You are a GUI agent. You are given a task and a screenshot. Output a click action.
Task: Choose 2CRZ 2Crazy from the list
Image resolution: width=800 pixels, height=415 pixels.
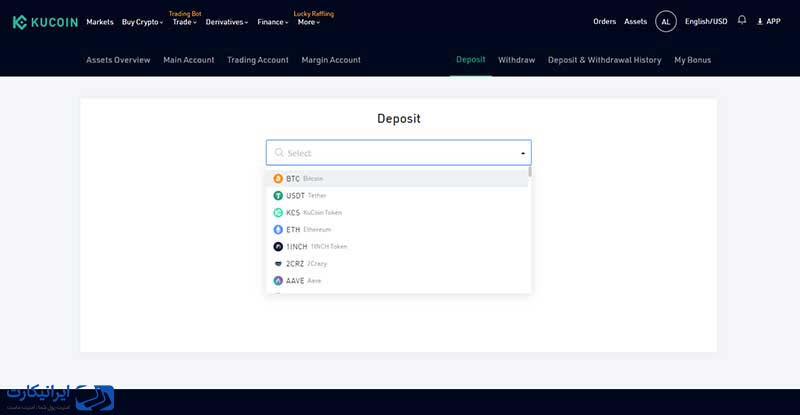tap(397, 263)
